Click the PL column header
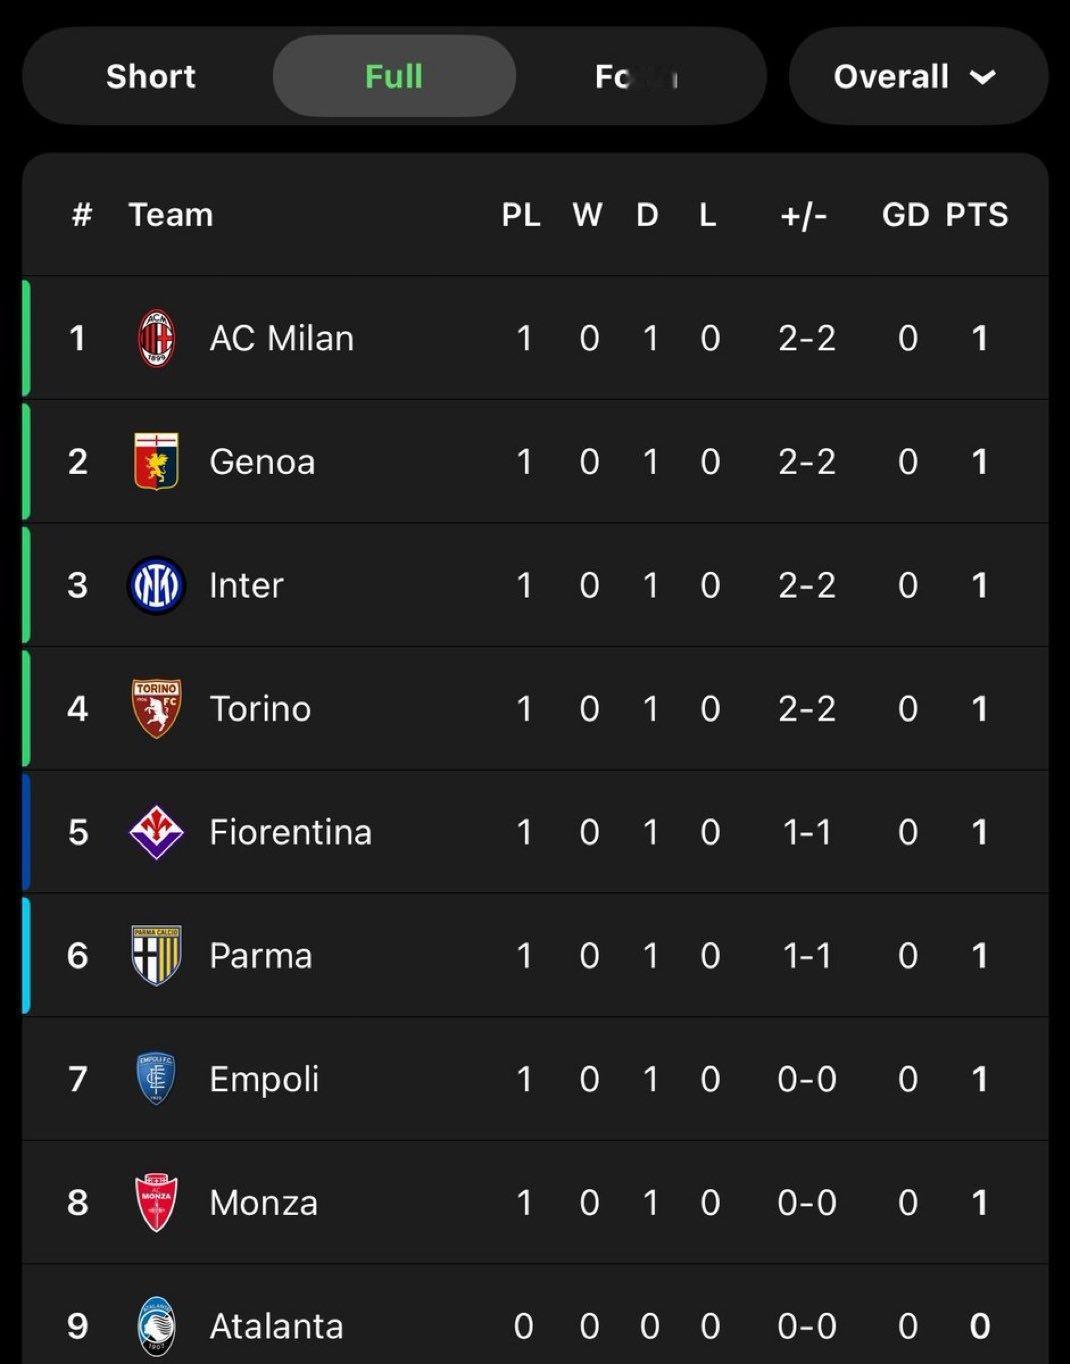The height and width of the screenshot is (1364, 1070). click(521, 214)
